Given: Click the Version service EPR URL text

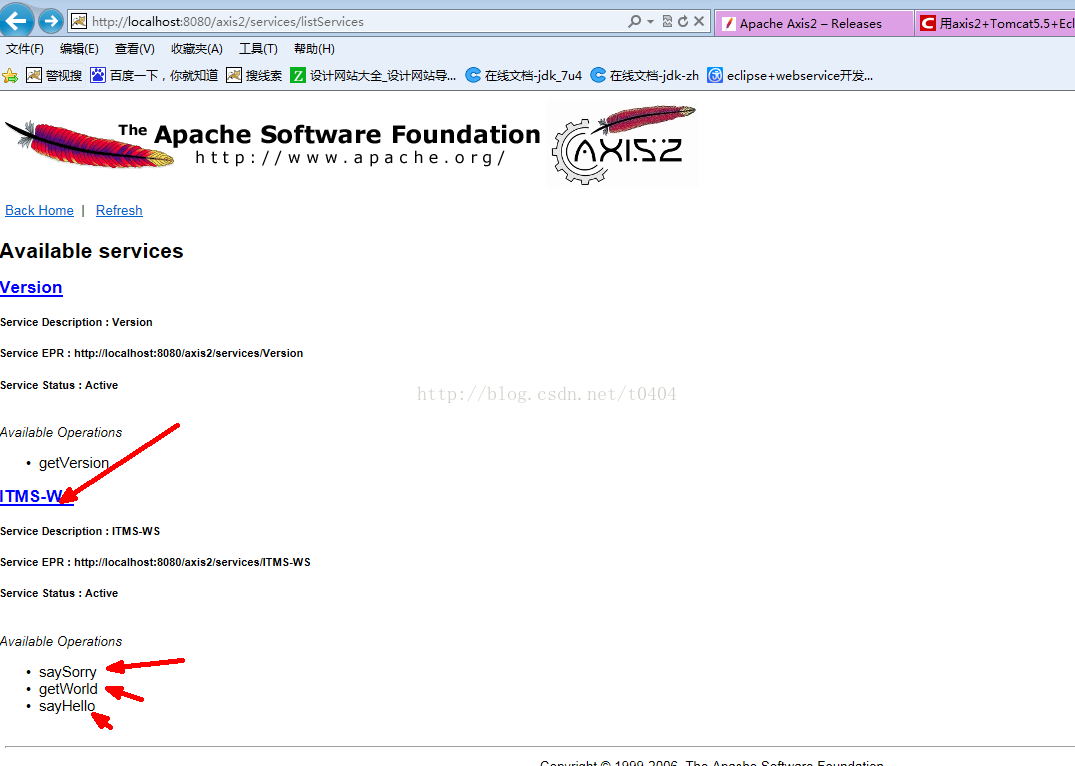Looking at the screenshot, I should click(189, 353).
